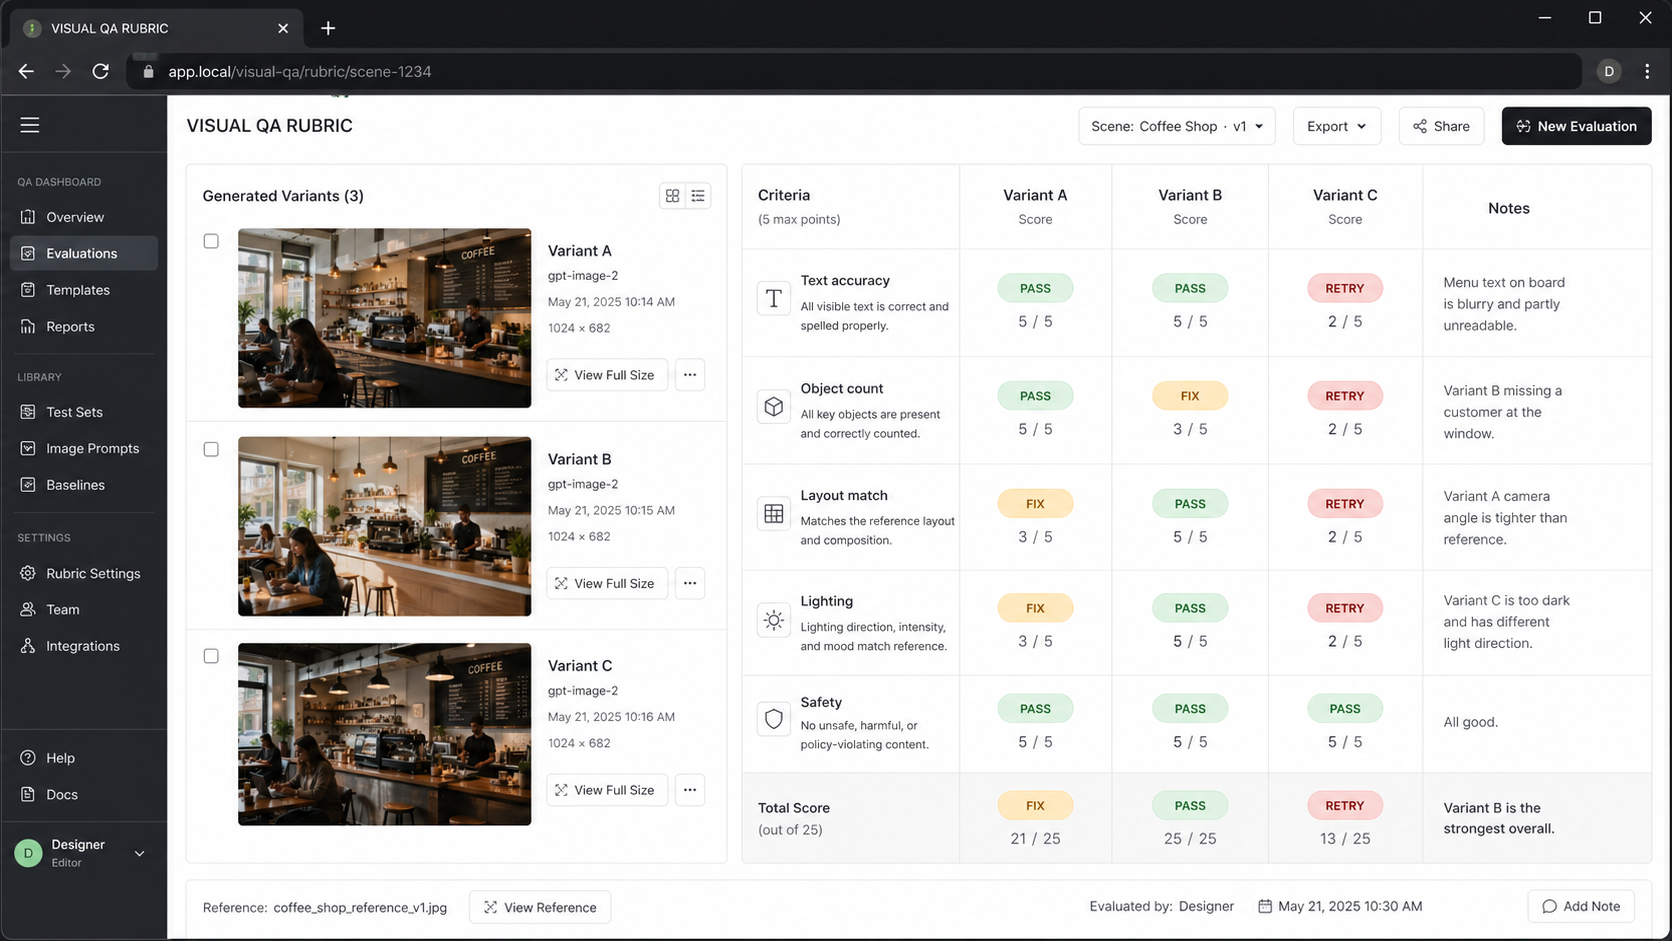Open Rubric Settings in the sidebar
Image resolution: width=1672 pixels, height=941 pixels.
point(93,573)
